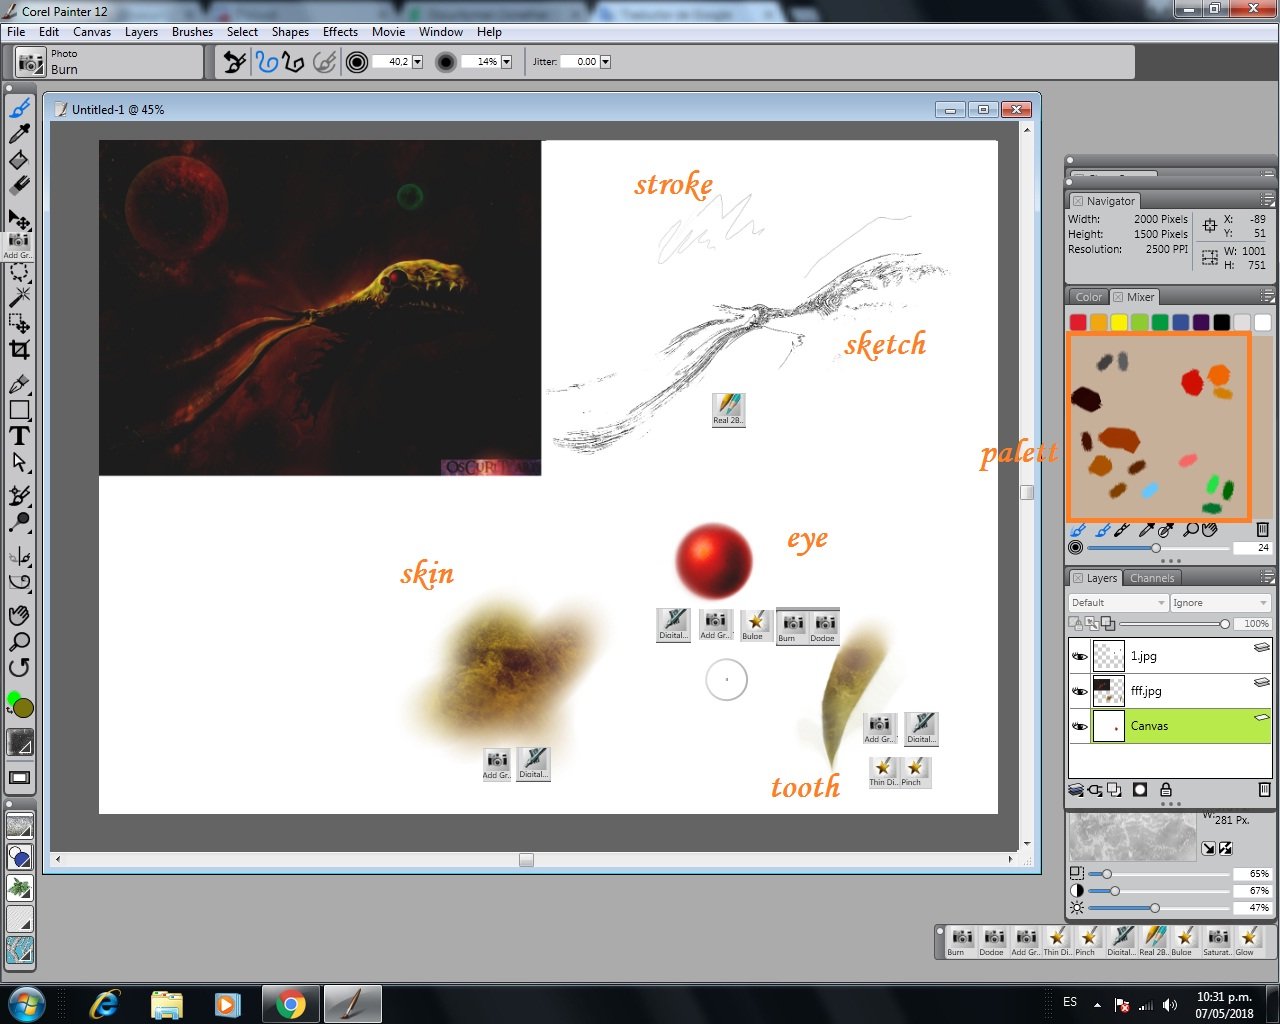Click the Reset tool icon in the property bar
This screenshot has width=1280, height=1024.
click(x=234, y=62)
